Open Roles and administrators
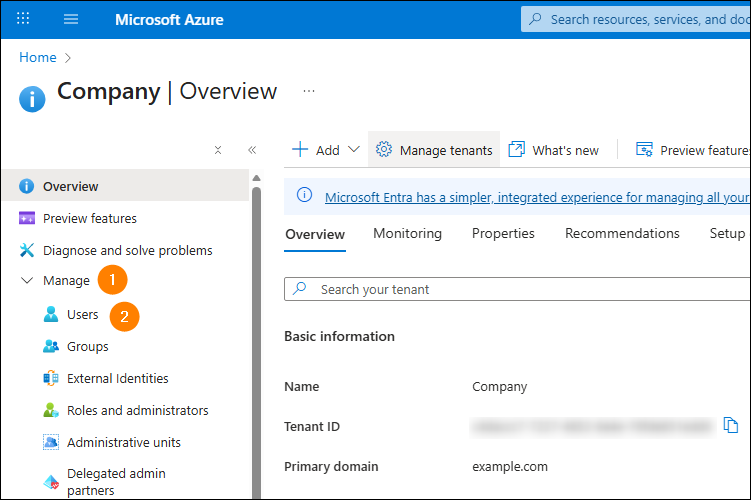The image size is (751, 500). pyautogui.click(x=138, y=410)
